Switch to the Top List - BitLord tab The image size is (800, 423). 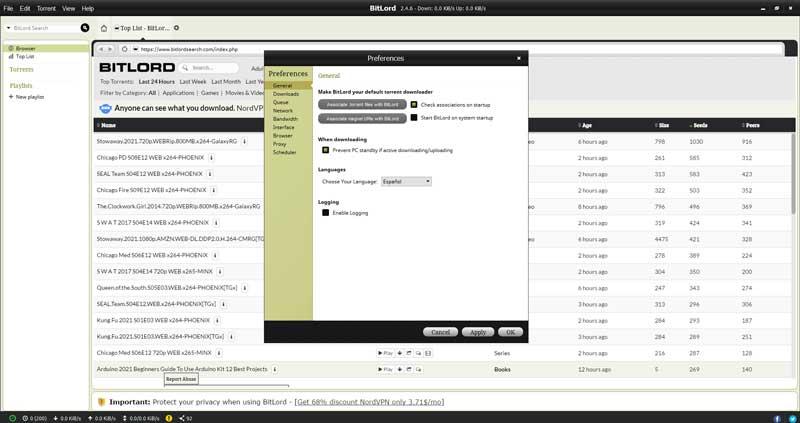coord(143,28)
